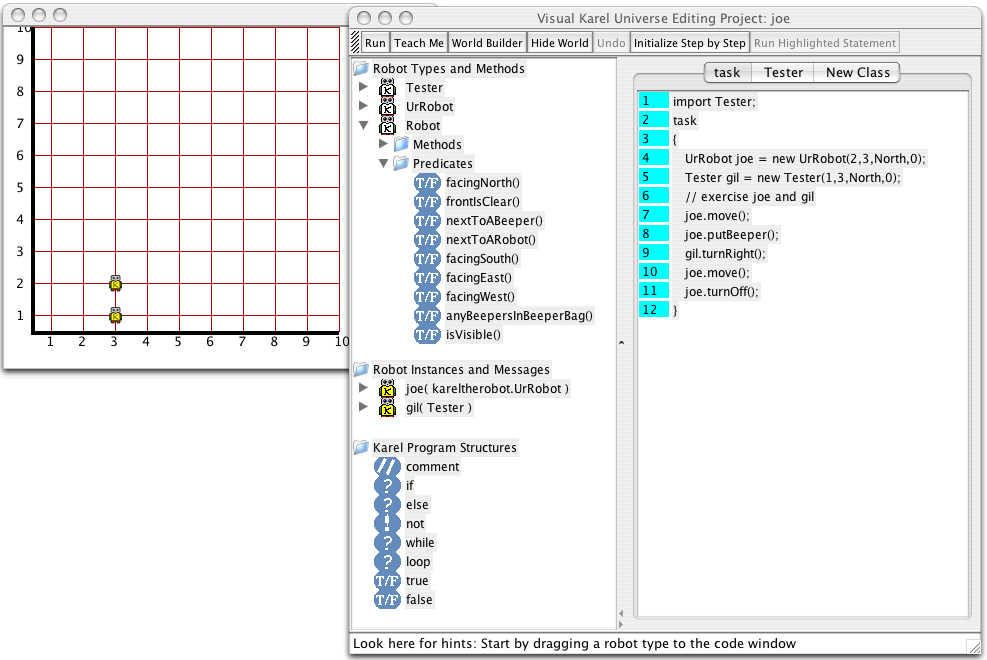The image size is (987, 660).
Task: Collapse the Predicates folder
Action: click(383, 164)
